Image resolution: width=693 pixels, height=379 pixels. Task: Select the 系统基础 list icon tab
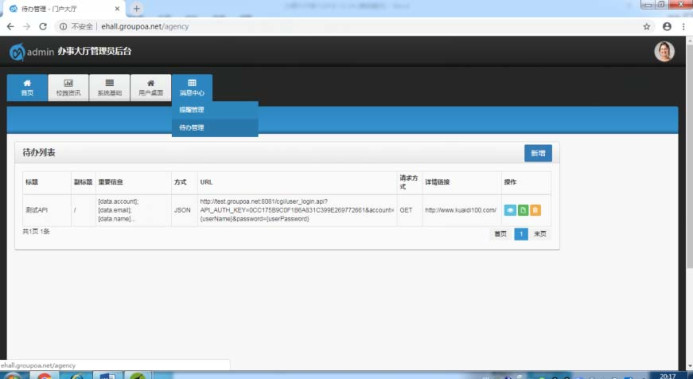point(110,87)
